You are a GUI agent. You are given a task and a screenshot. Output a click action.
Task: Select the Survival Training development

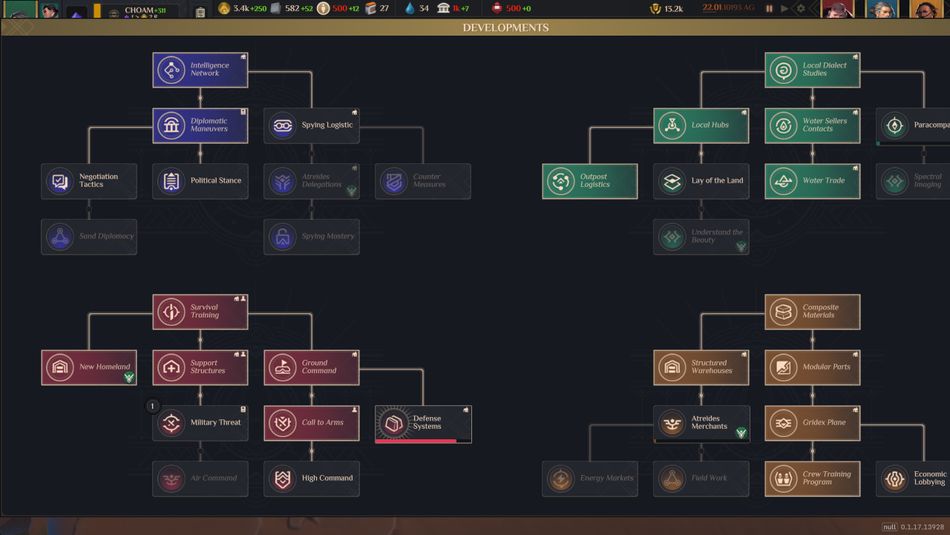tap(200, 311)
